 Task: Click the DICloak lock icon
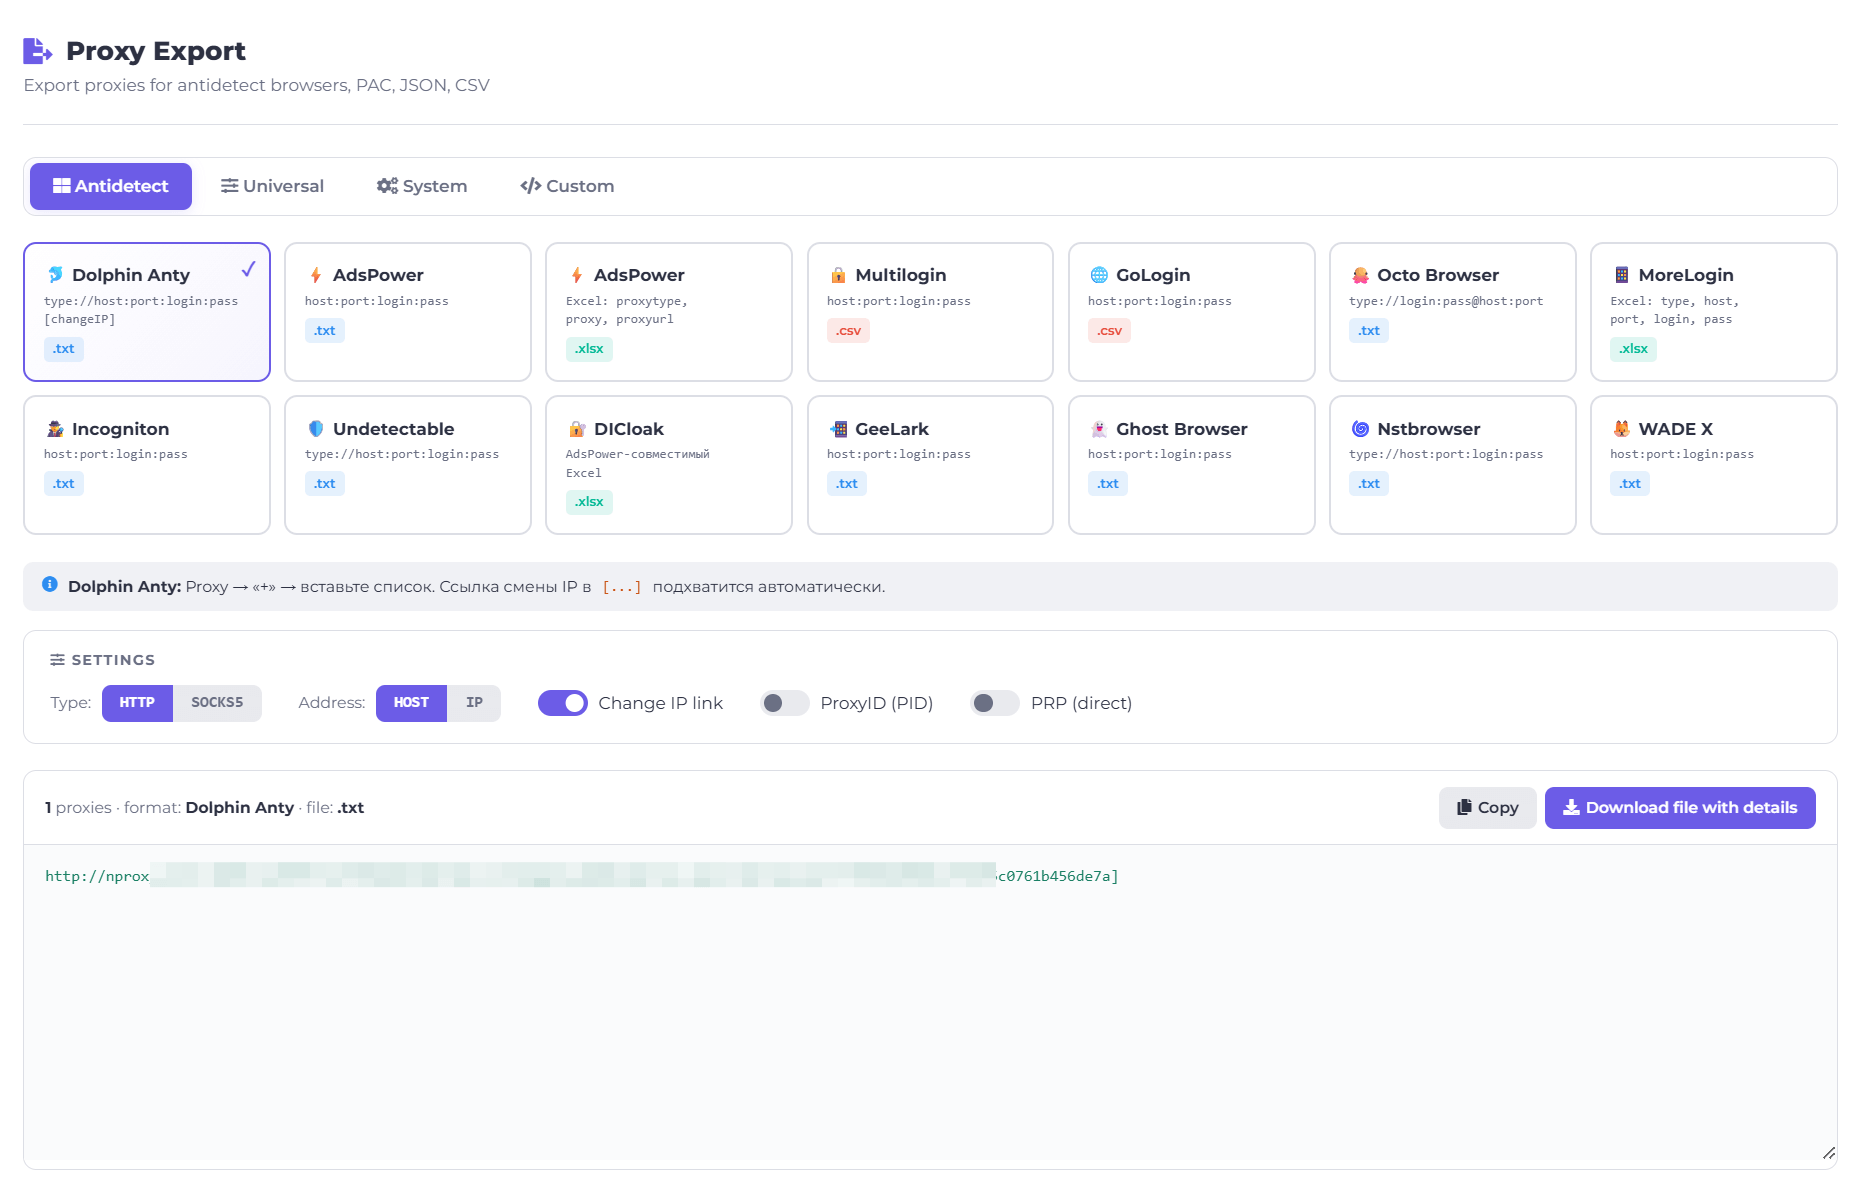577,429
